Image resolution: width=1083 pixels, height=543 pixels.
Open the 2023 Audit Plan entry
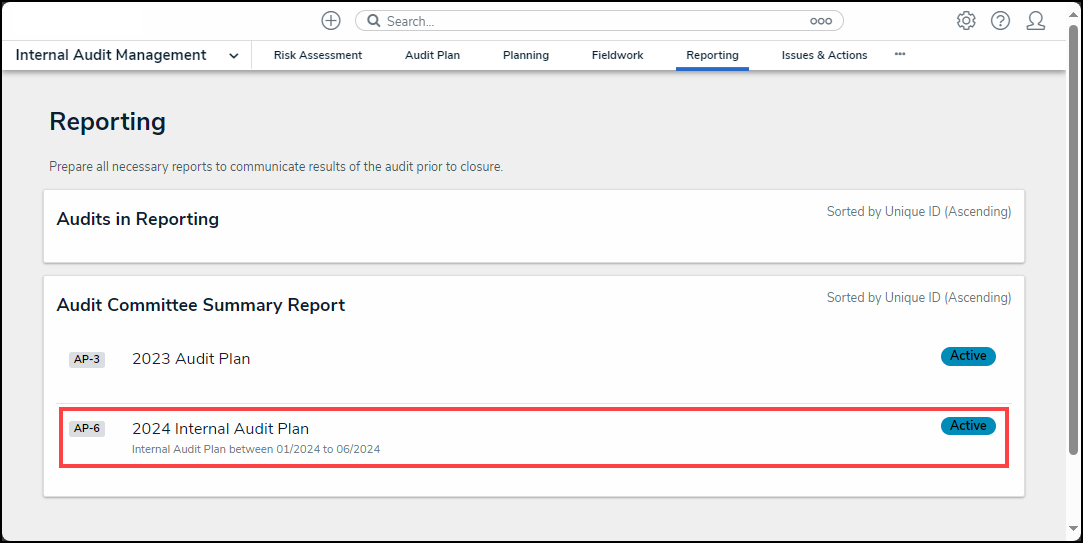(191, 359)
